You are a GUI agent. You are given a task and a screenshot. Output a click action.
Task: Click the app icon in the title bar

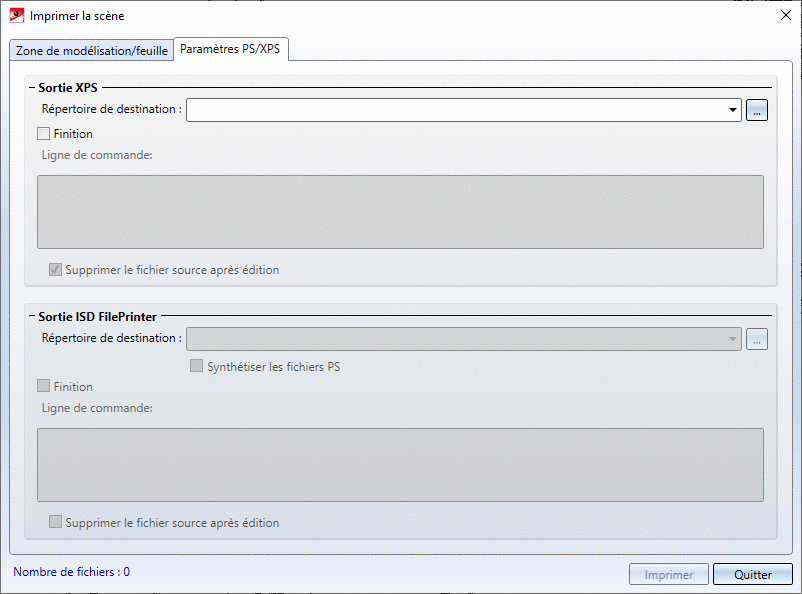tap(16, 16)
